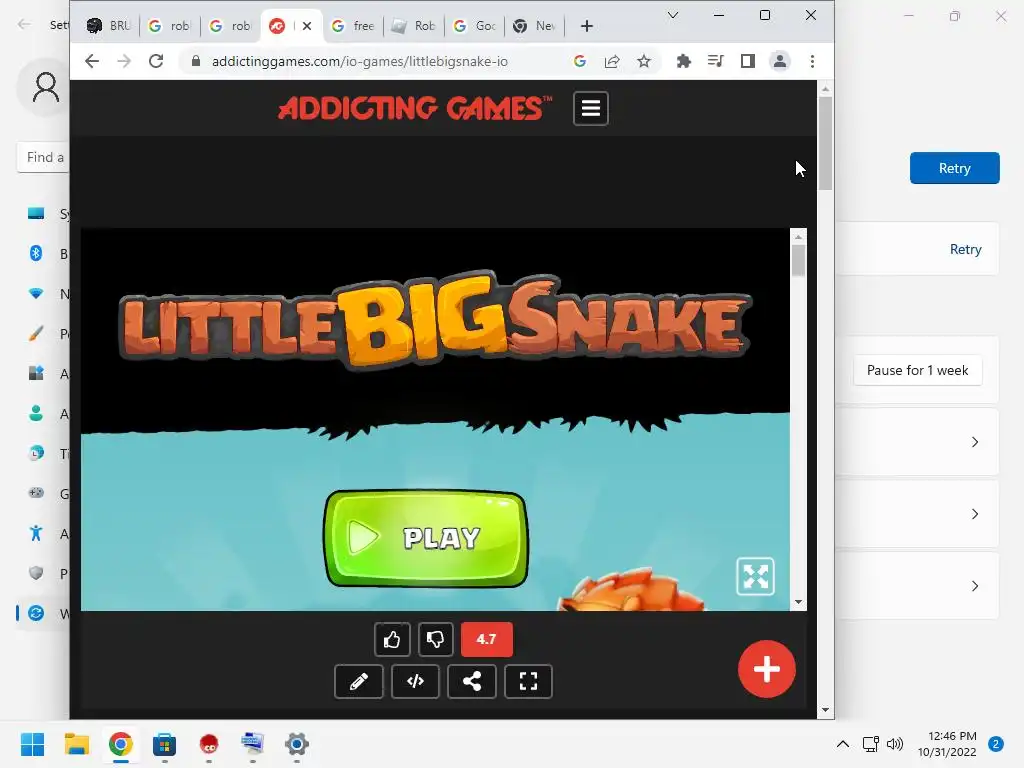This screenshot has width=1024, height=768.
Task: Select Personalization brush icon in Settings sidebar
Action: point(36,334)
